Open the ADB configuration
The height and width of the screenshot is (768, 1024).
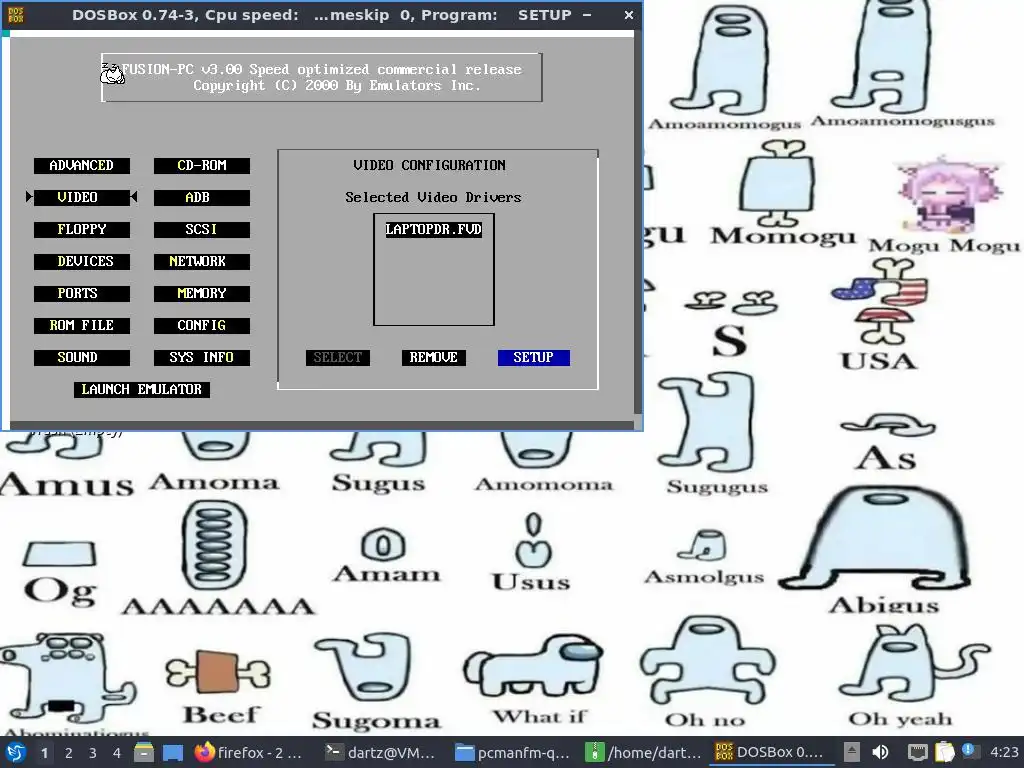(x=202, y=198)
